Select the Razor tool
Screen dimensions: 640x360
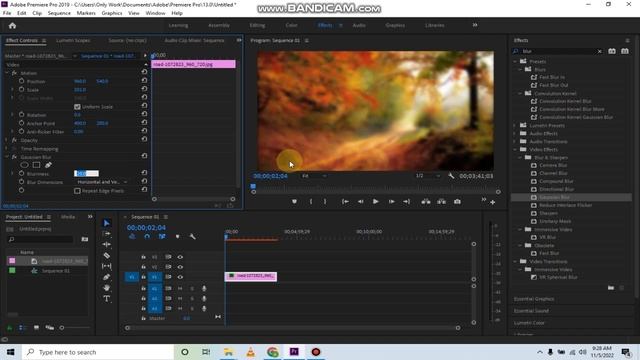click(x=107, y=255)
